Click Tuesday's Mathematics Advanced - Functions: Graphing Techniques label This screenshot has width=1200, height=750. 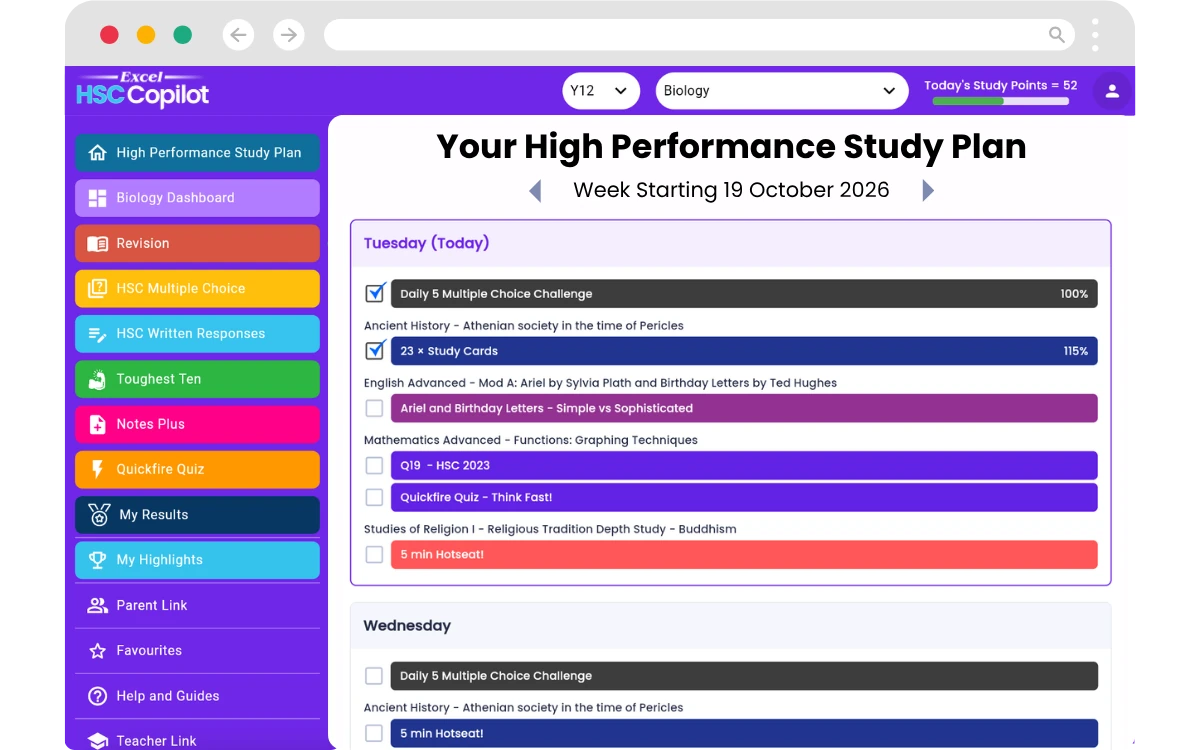click(x=531, y=440)
